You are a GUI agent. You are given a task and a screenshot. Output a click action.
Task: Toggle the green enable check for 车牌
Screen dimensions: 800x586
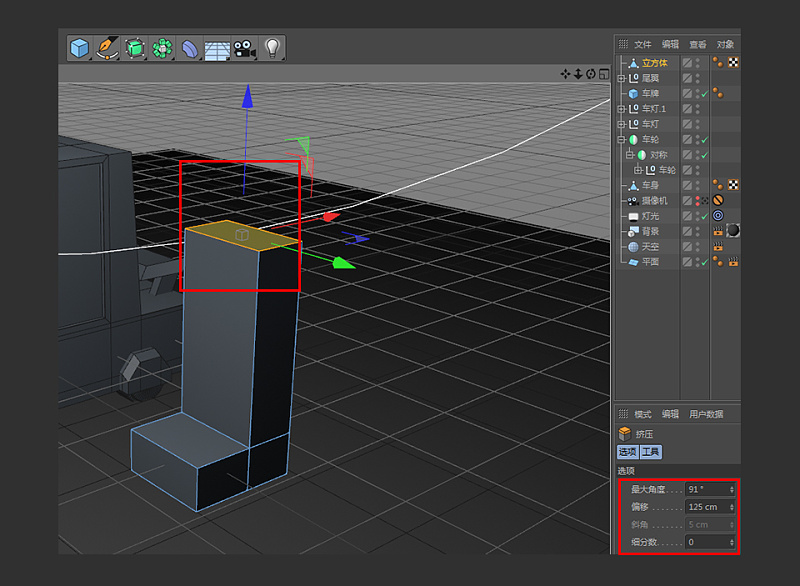point(705,94)
